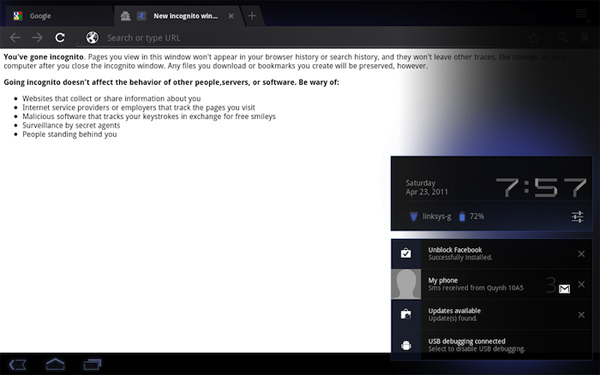The height and width of the screenshot is (375, 600).
Task: Open bookmarks with ribbon icon
Action: point(585,38)
